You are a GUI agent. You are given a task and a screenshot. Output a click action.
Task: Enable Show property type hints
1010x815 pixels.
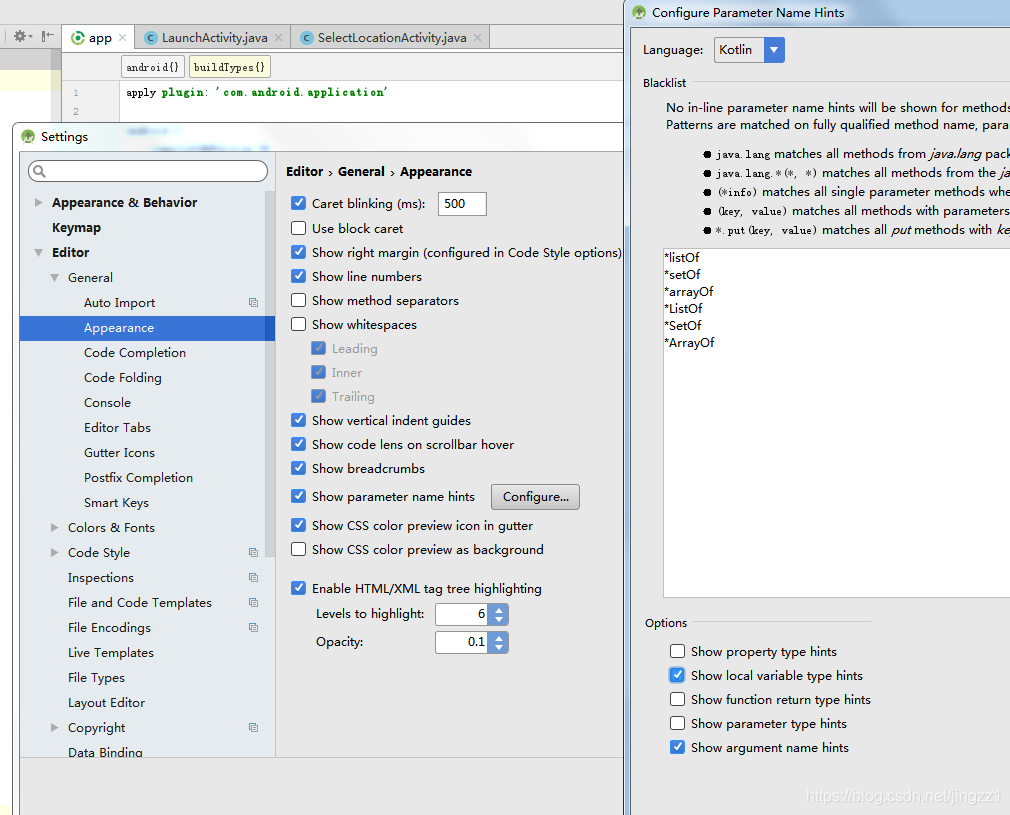(x=677, y=651)
